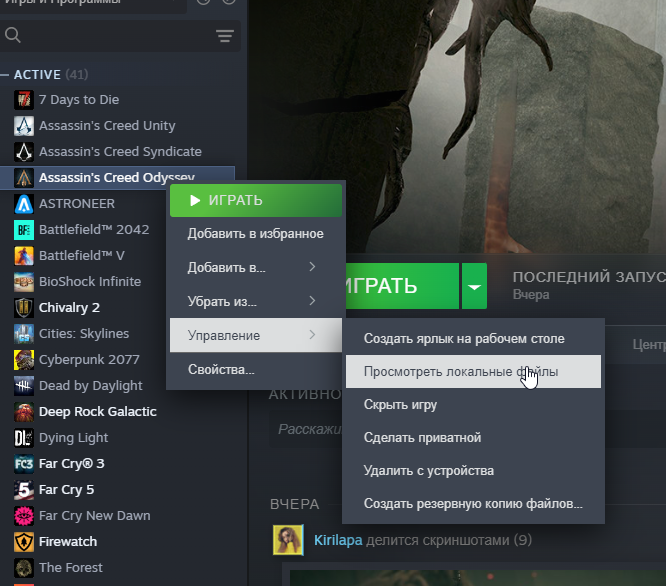
Task: Expand the Убрать из... submenu
Action: pyautogui.click(x=256, y=301)
